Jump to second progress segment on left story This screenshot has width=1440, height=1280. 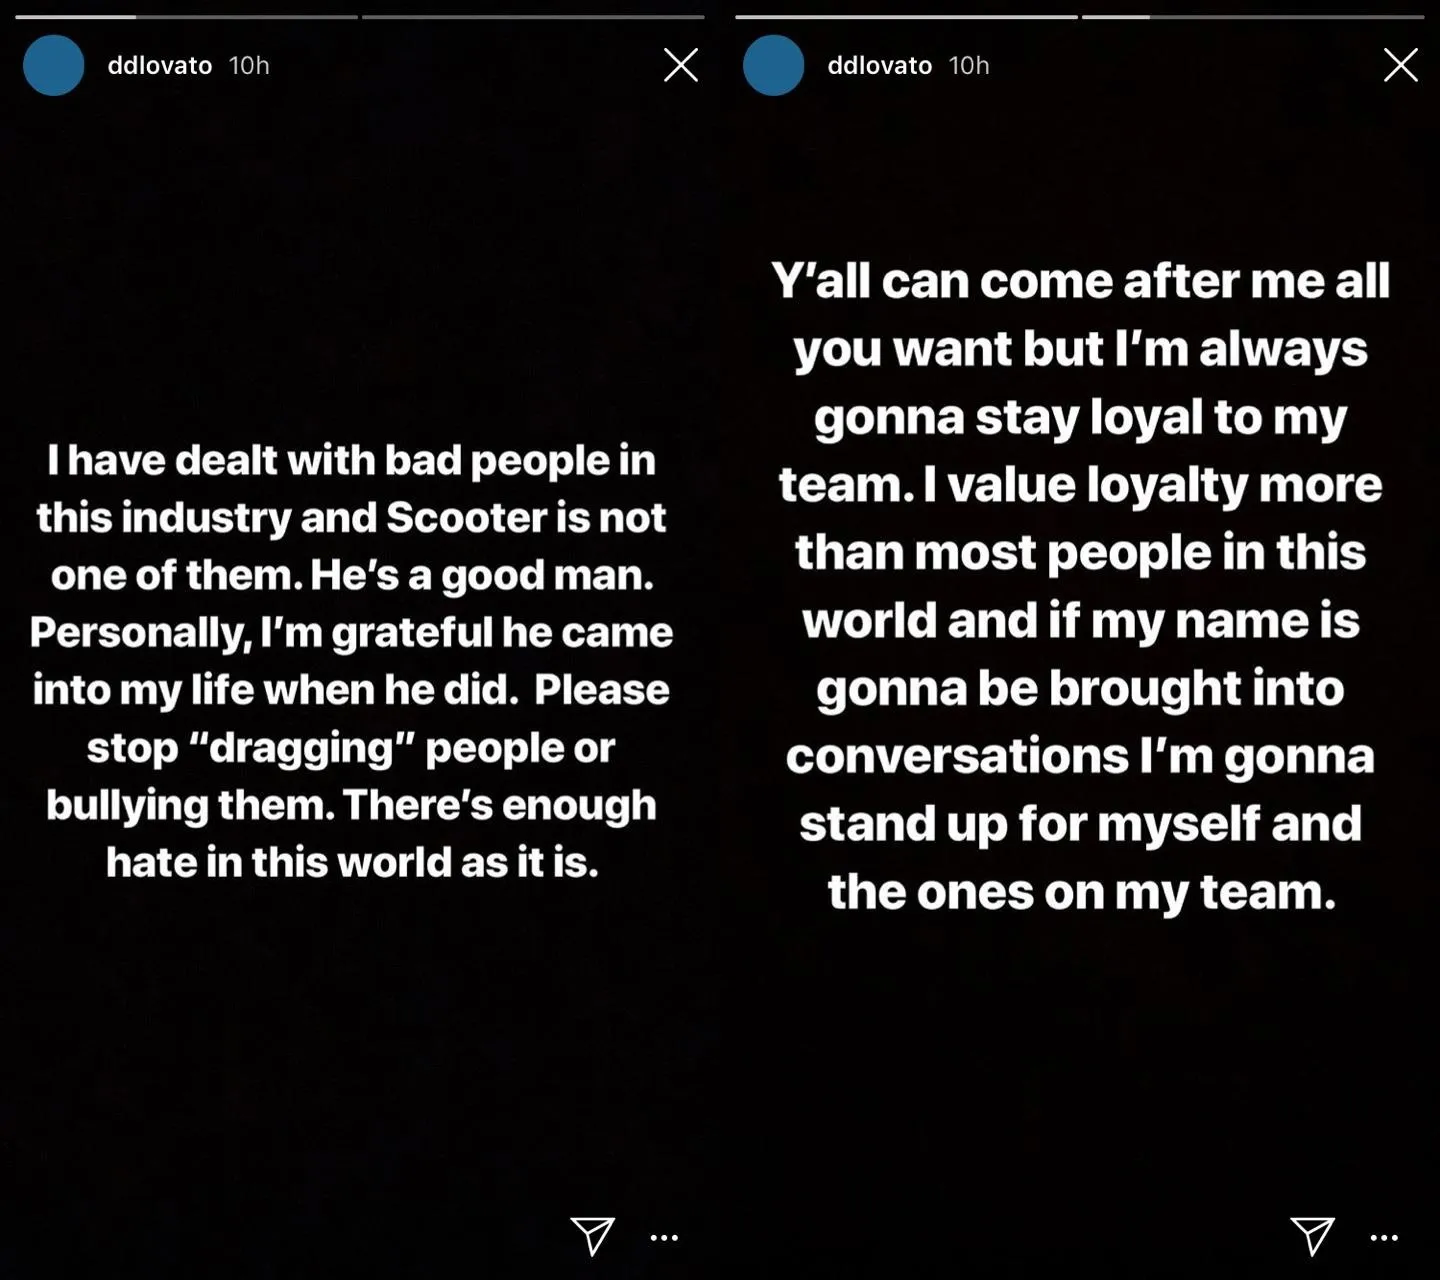(x=533, y=17)
